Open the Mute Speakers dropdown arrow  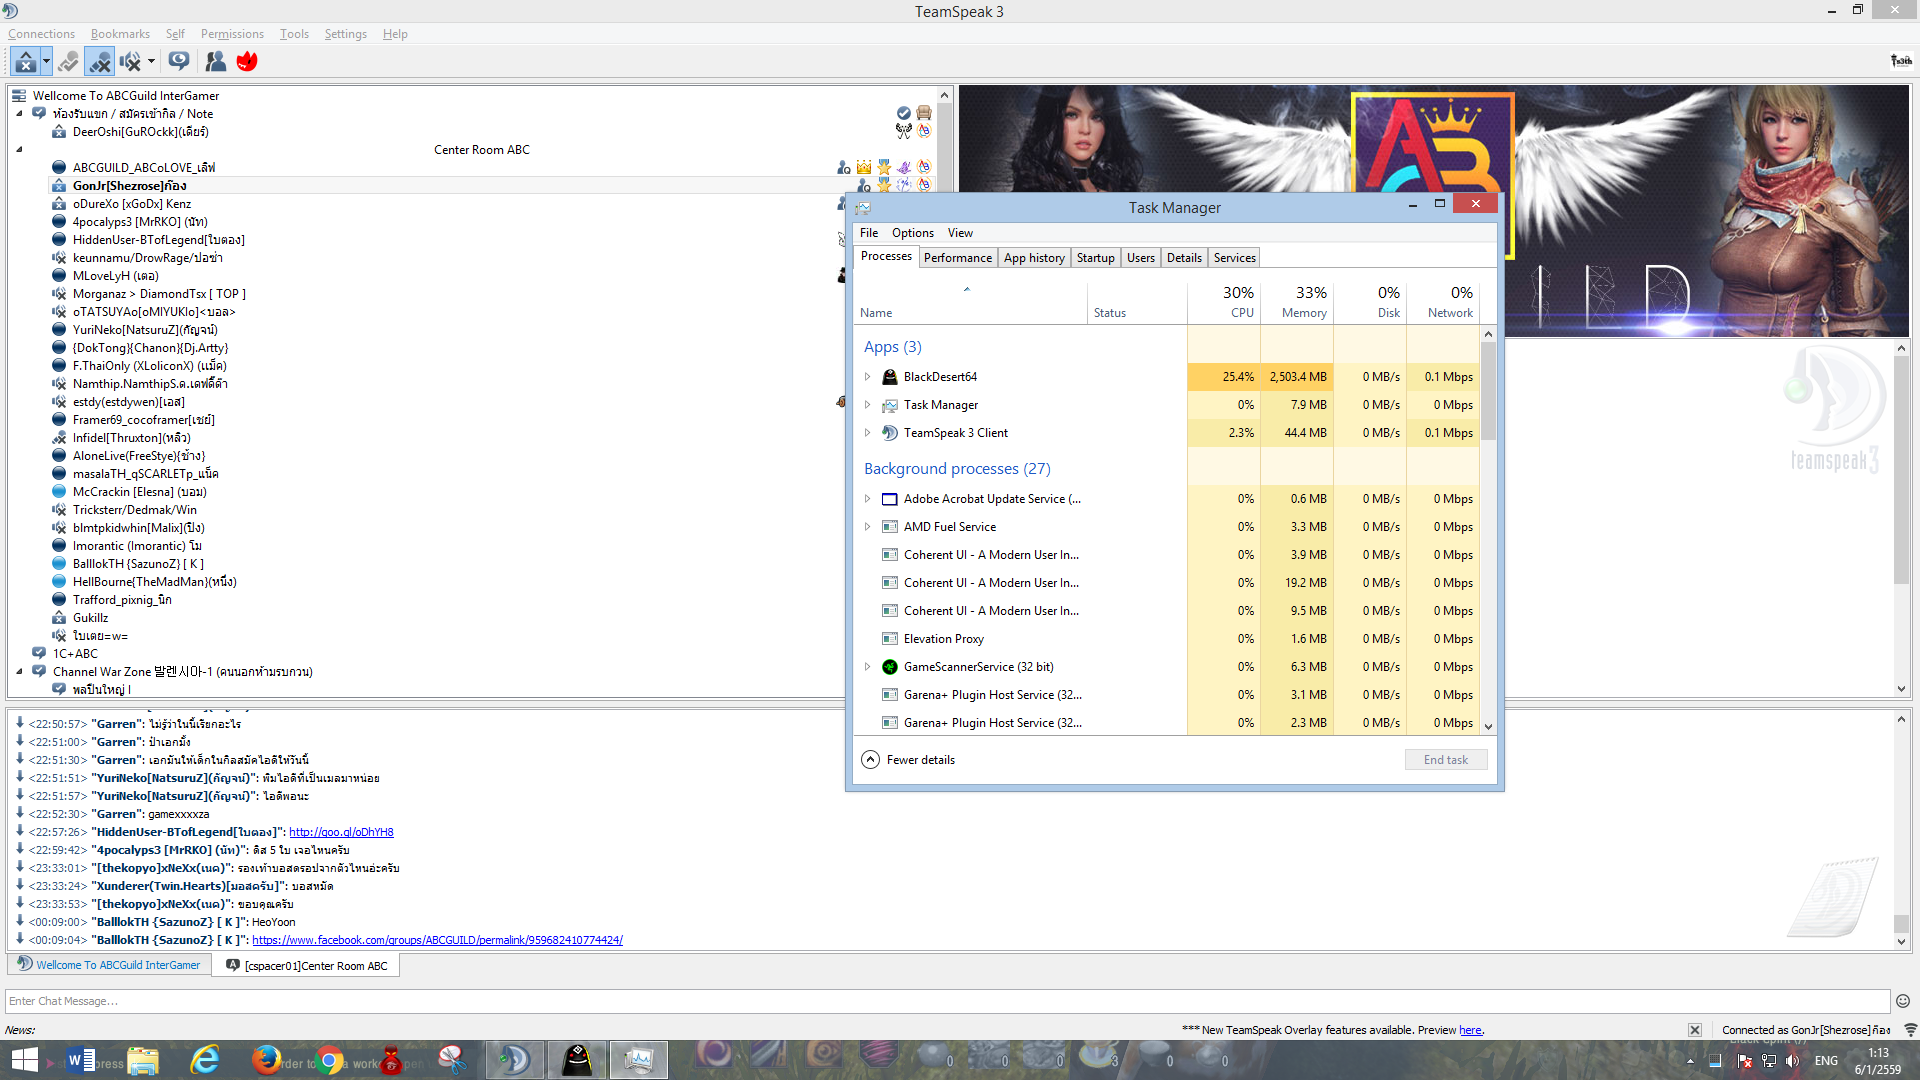pos(151,61)
